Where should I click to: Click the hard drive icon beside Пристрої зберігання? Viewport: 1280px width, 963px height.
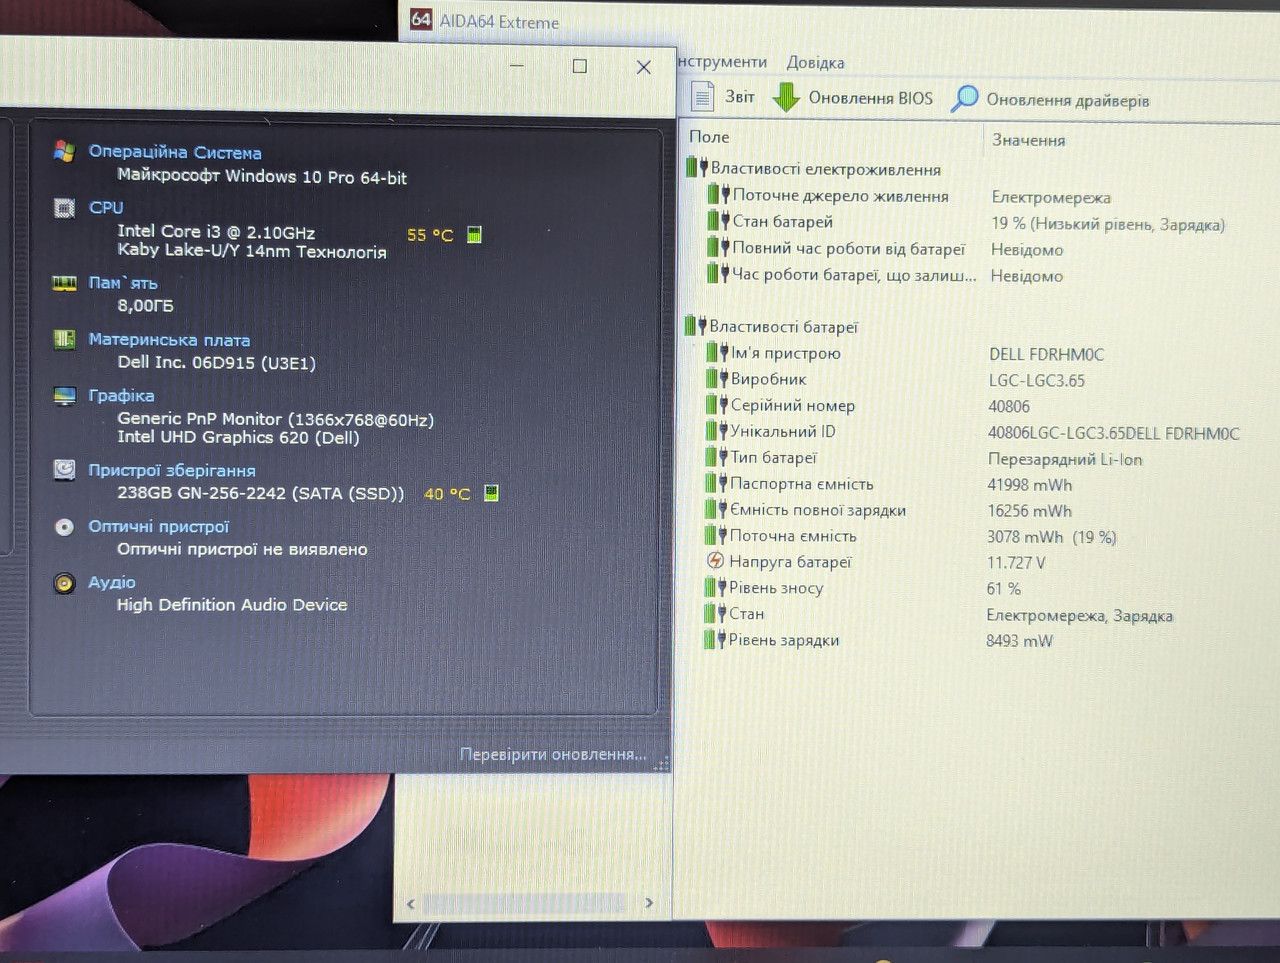click(64, 470)
